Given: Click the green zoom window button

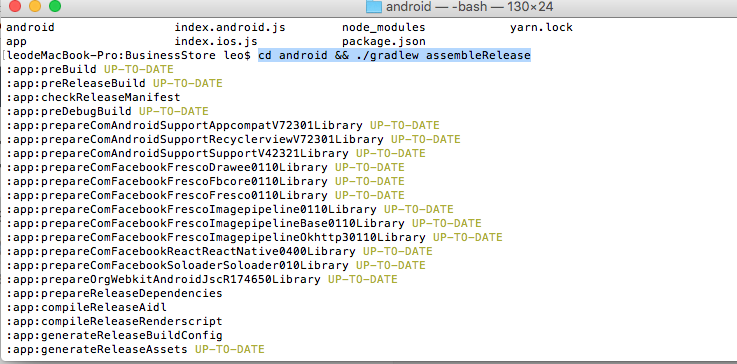Looking at the screenshot, I should point(55,6).
